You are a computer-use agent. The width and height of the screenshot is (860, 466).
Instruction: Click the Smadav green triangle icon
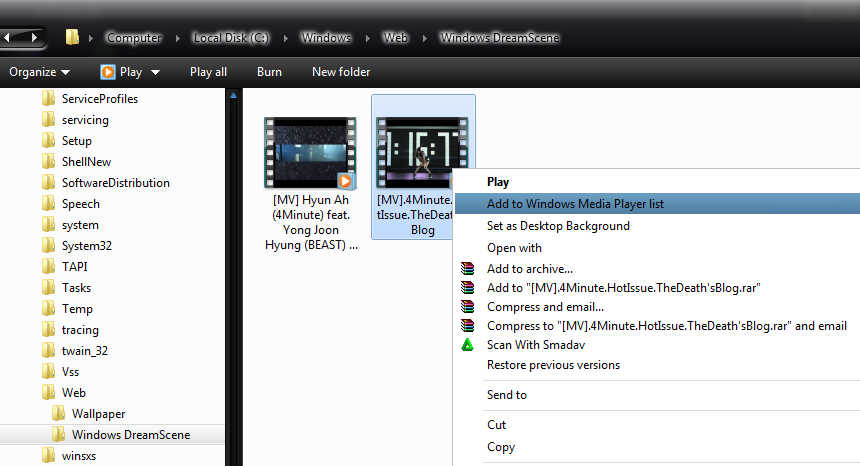pyautogui.click(x=467, y=345)
